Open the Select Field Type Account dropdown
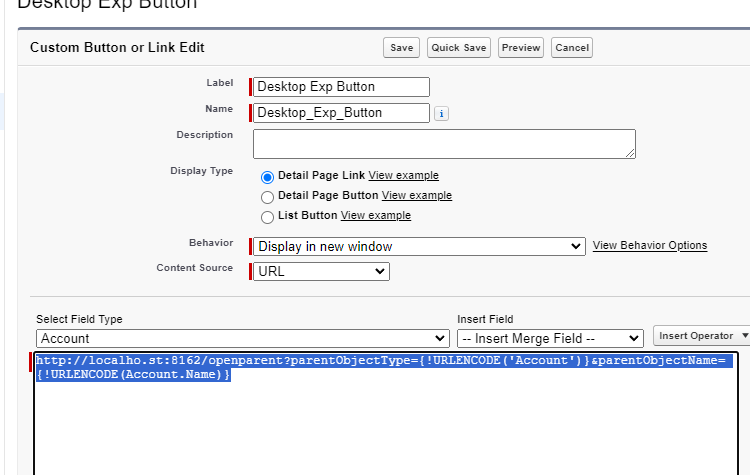The width and height of the screenshot is (750, 475). point(243,338)
